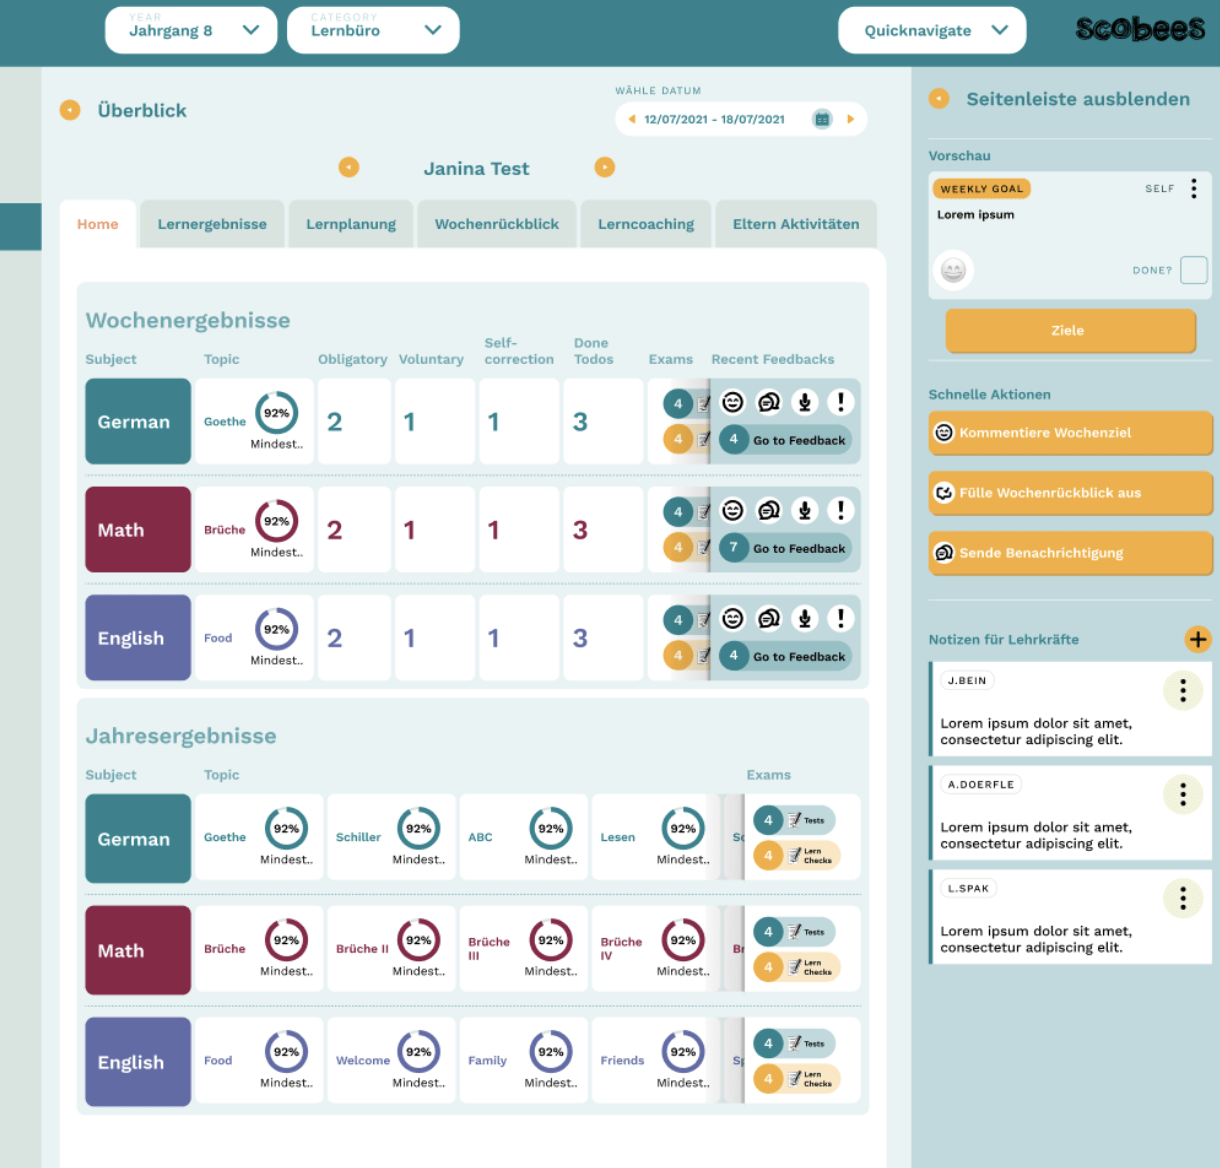Expand the Lernbüro category dropdown
Screen dimensions: 1220x1168
point(373,30)
